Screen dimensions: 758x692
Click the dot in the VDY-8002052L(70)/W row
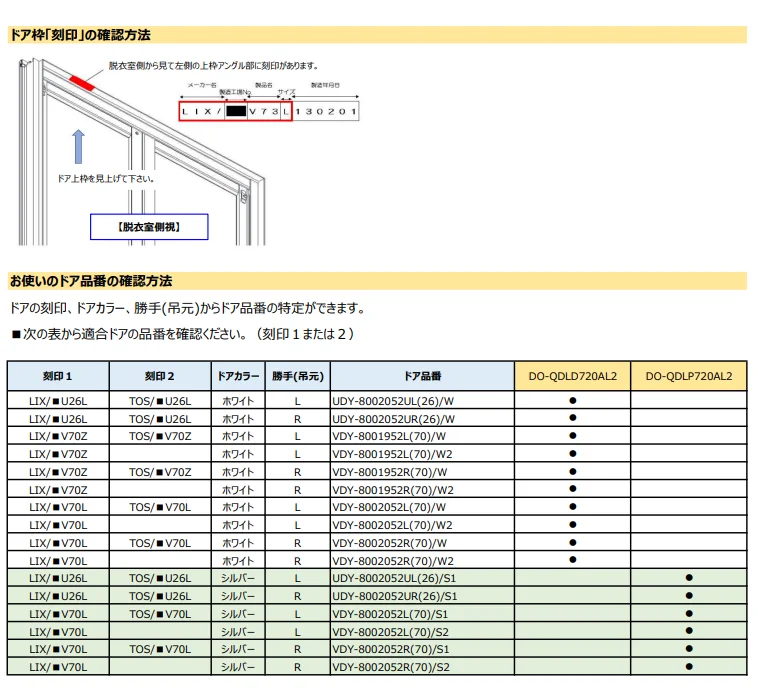point(572,506)
